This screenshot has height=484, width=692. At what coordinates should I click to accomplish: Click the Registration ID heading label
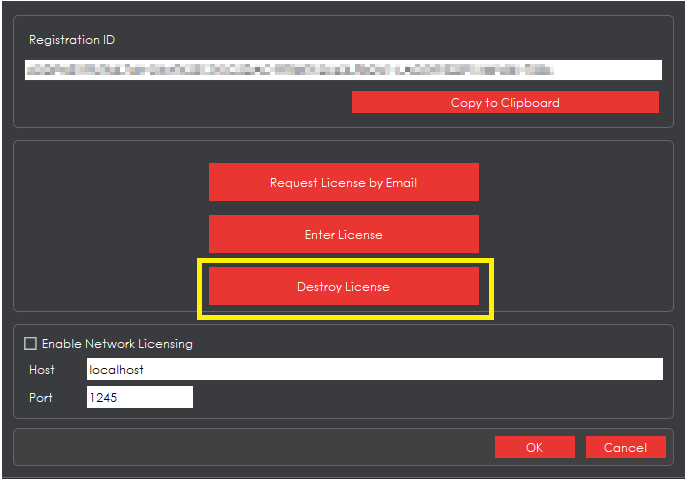pos(72,40)
